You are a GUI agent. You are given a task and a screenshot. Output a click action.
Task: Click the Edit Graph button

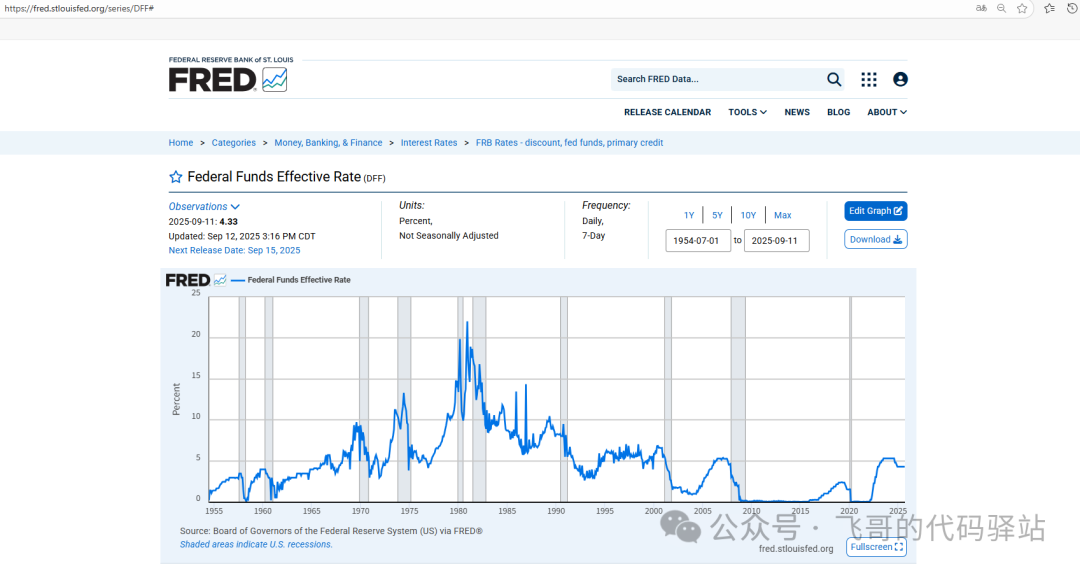tap(875, 211)
